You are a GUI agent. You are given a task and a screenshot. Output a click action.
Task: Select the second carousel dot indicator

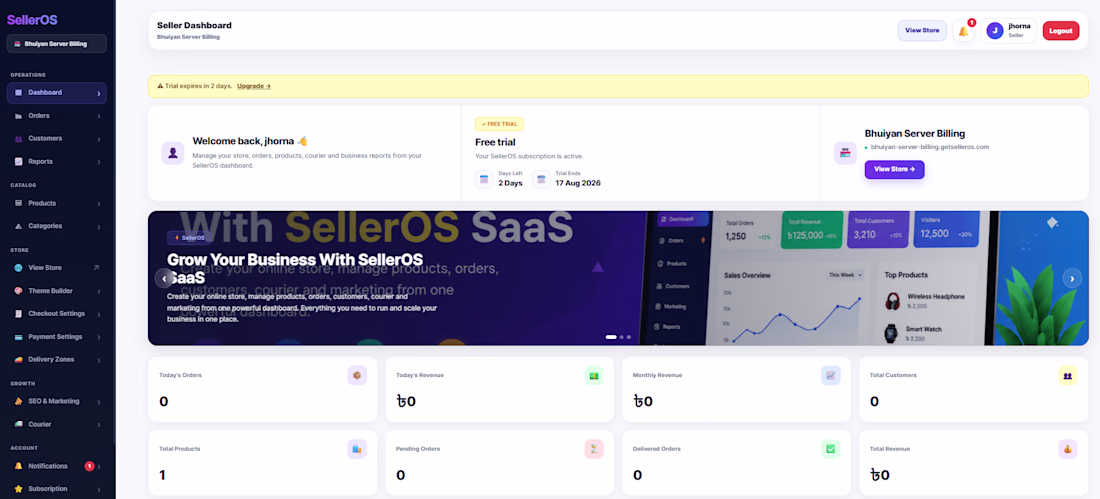tap(622, 337)
